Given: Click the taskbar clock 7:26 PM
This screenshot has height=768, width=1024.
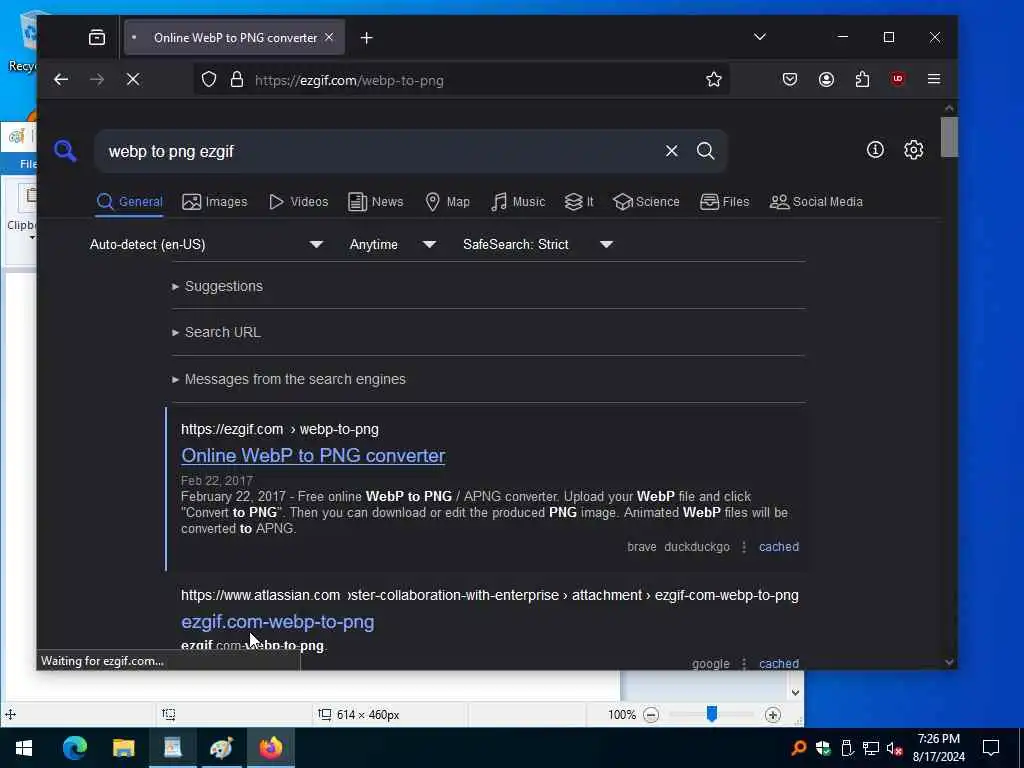Looking at the screenshot, I should (938, 739).
